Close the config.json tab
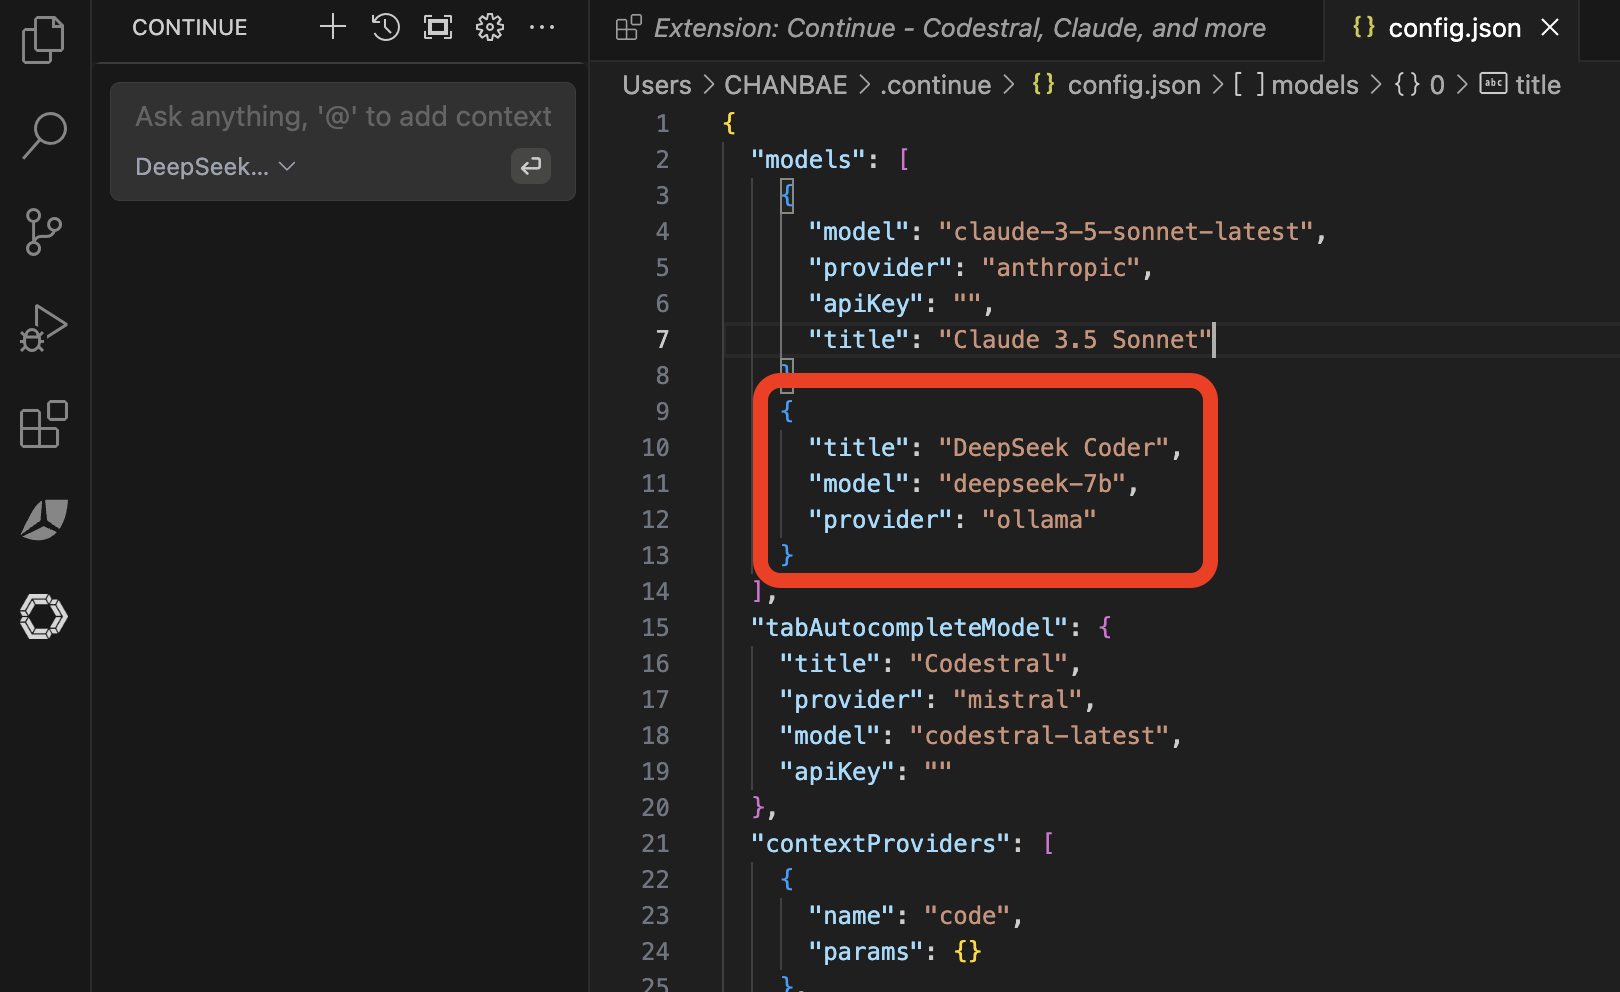This screenshot has height=992, width=1620. [1550, 27]
